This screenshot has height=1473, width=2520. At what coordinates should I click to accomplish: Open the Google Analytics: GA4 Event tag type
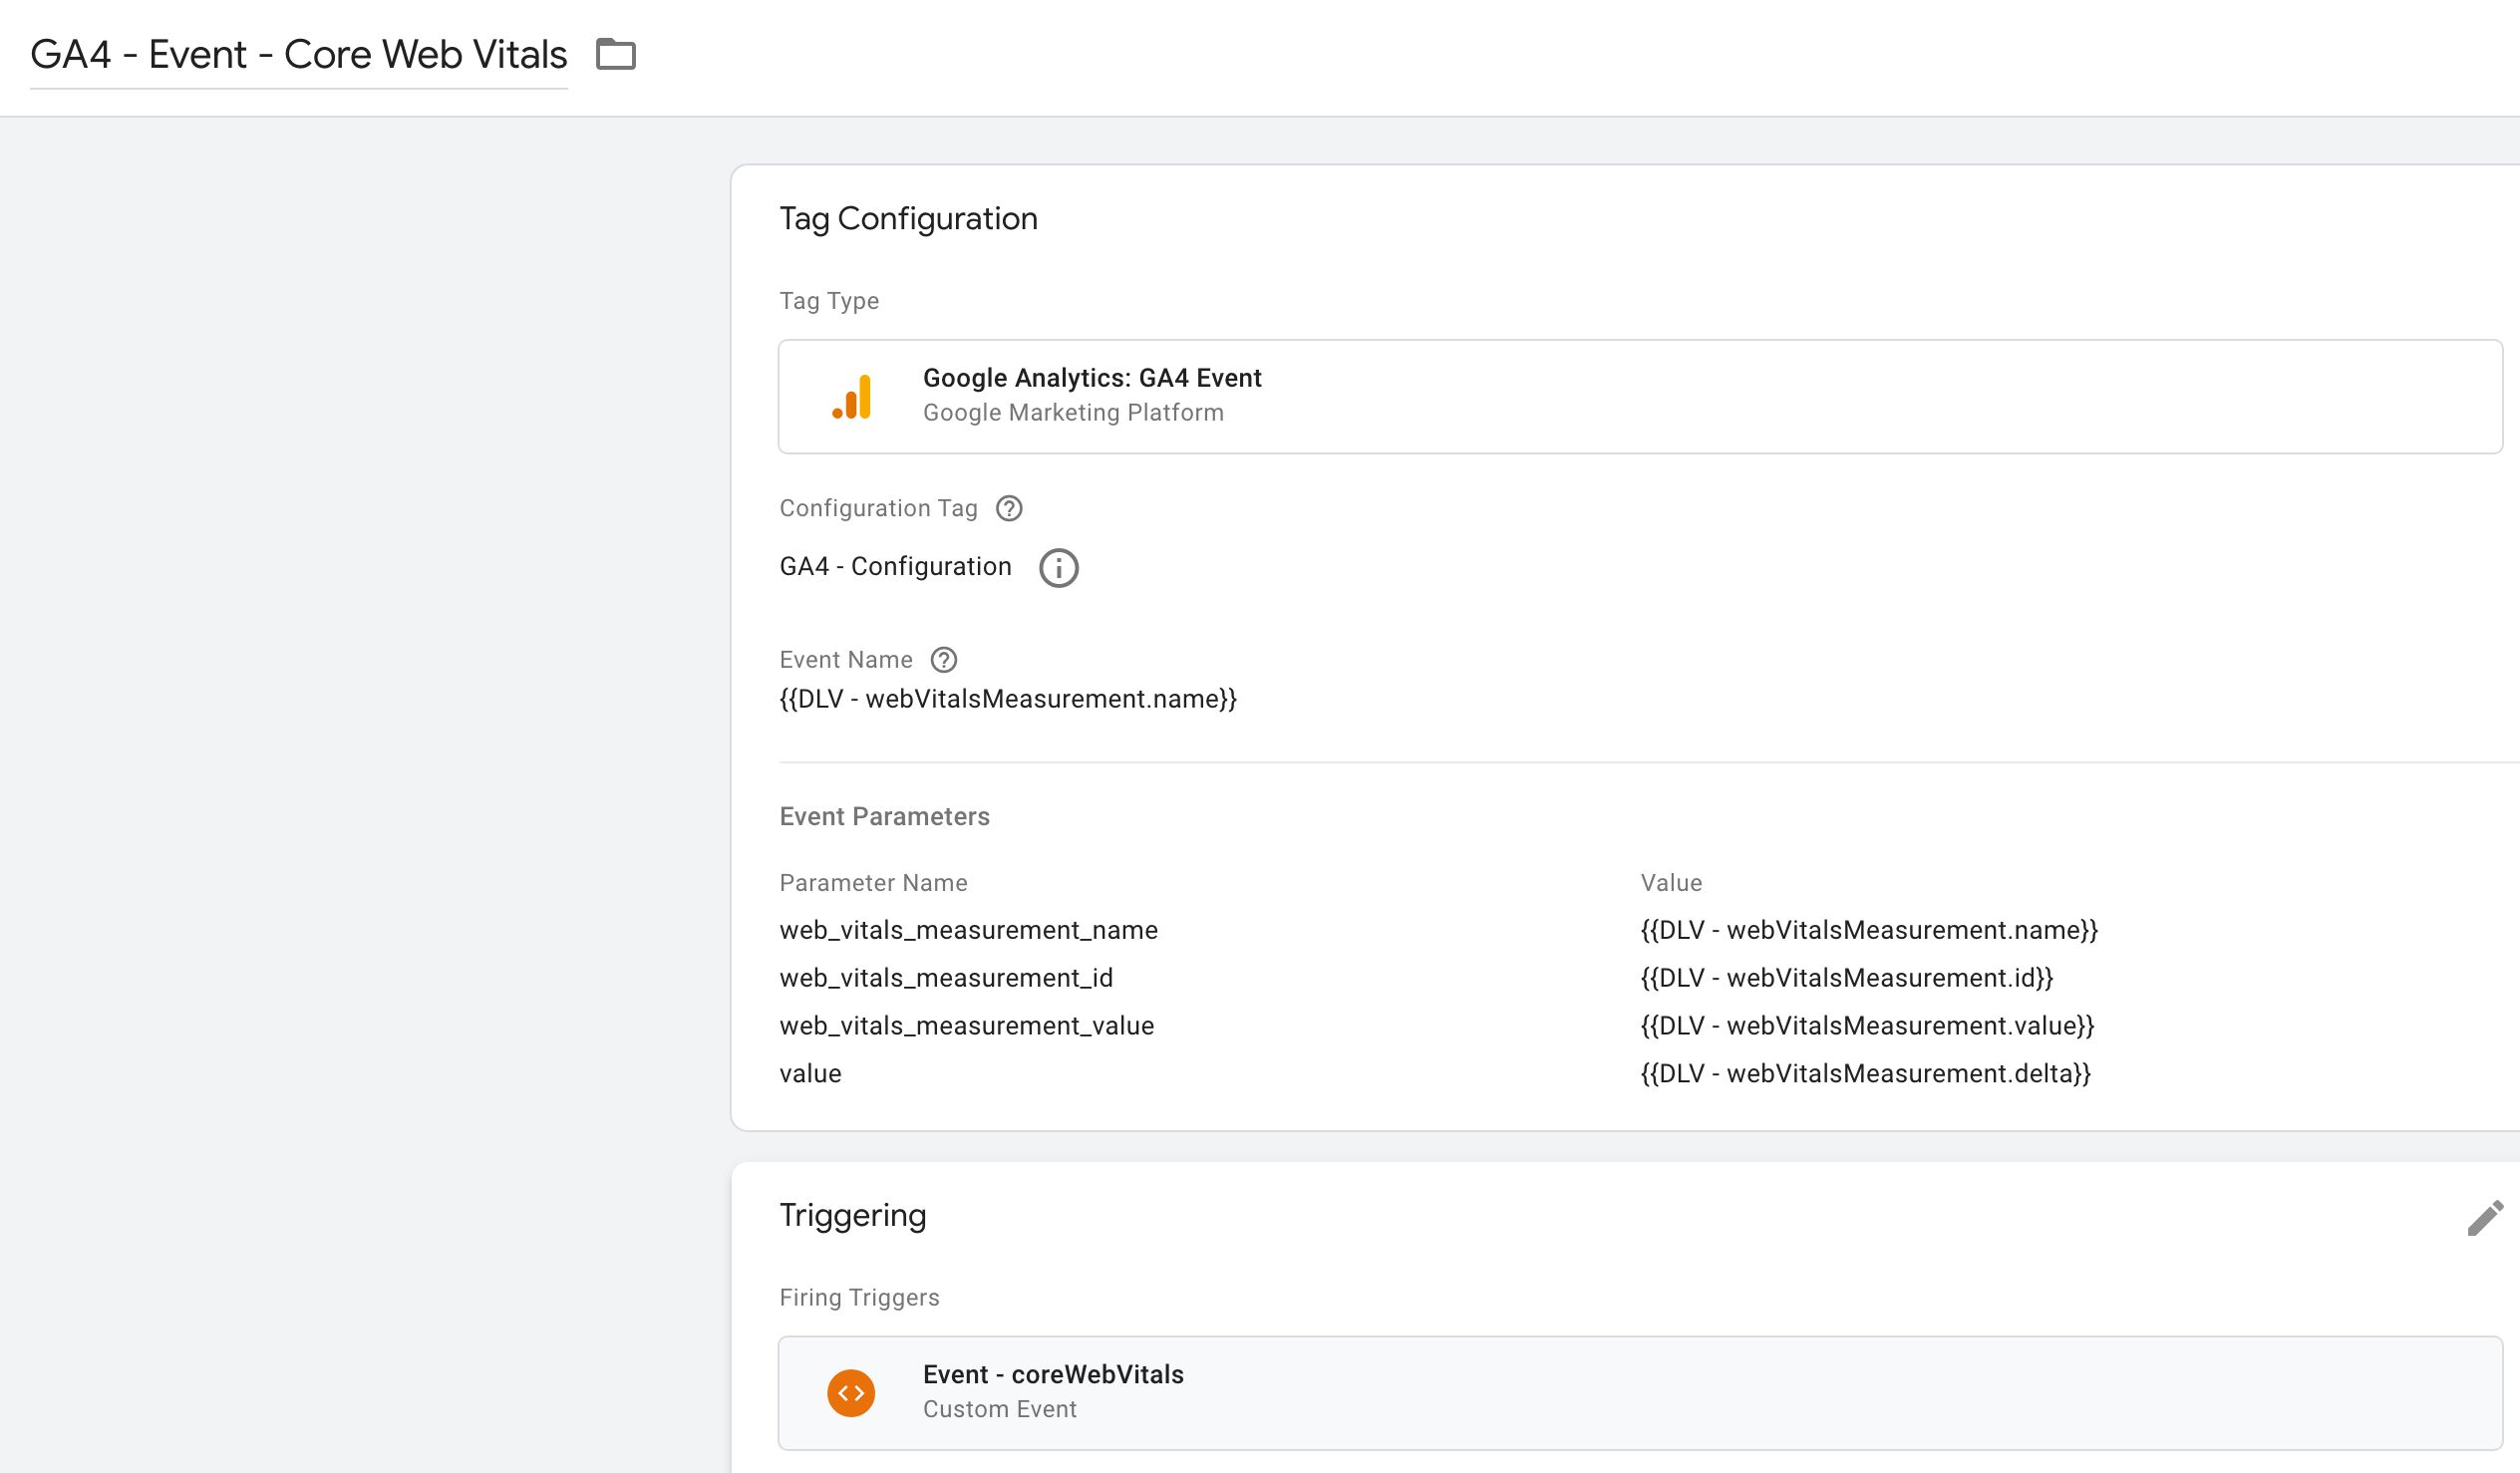1640,396
